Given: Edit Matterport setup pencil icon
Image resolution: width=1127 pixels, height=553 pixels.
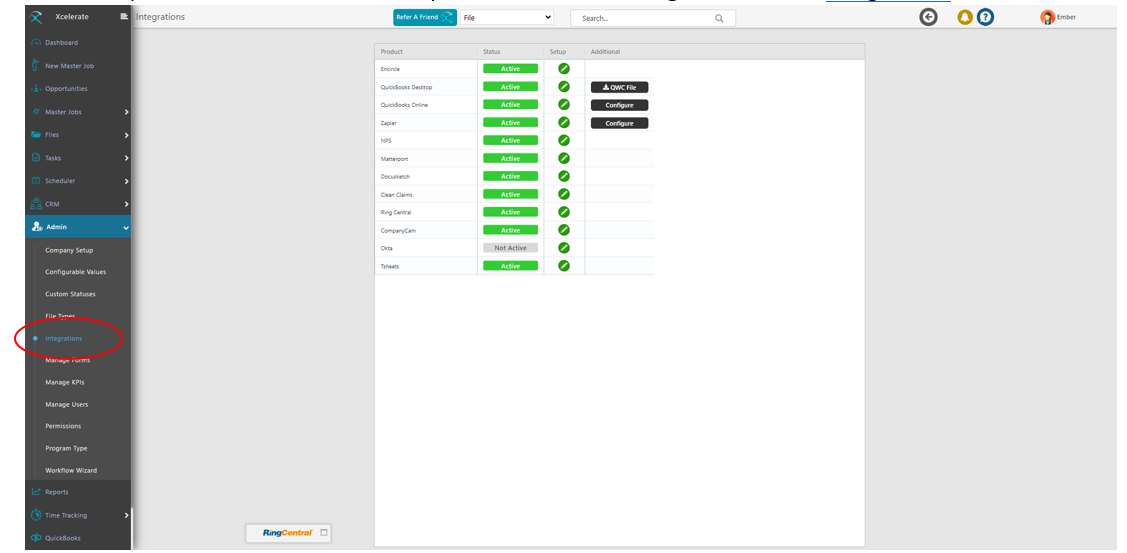Looking at the screenshot, I should click(x=564, y=158).
